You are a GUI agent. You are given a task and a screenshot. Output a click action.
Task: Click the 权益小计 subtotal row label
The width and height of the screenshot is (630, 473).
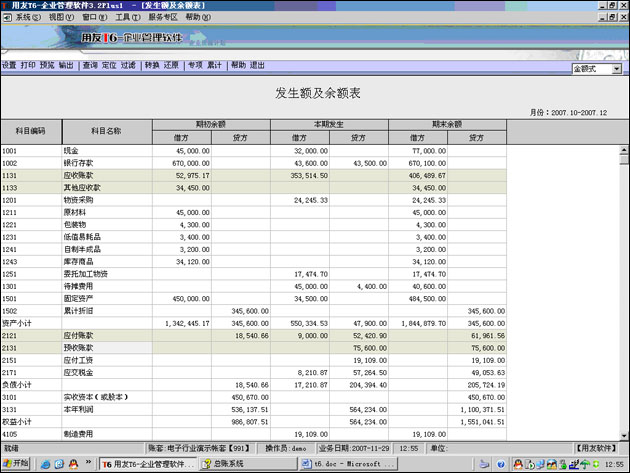coord(17,422)
